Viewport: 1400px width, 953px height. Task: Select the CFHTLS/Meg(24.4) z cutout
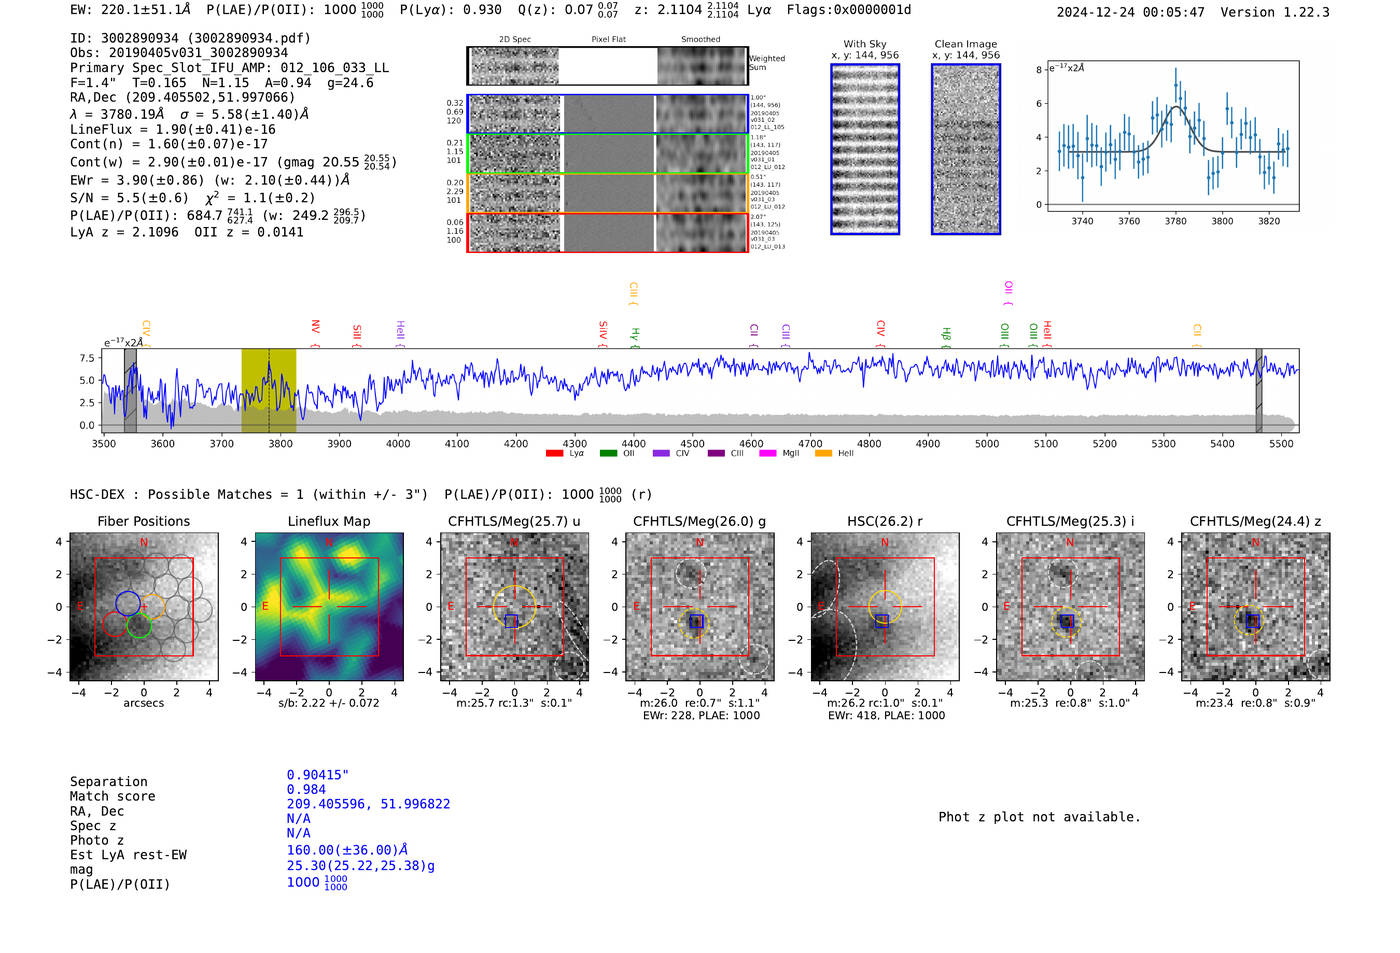coord(1256,607)
